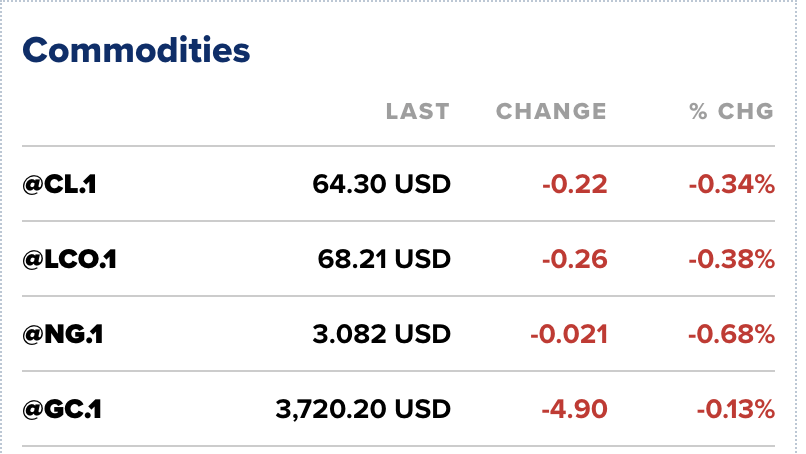Select the 3.082 USD last price

pos(378,334)
